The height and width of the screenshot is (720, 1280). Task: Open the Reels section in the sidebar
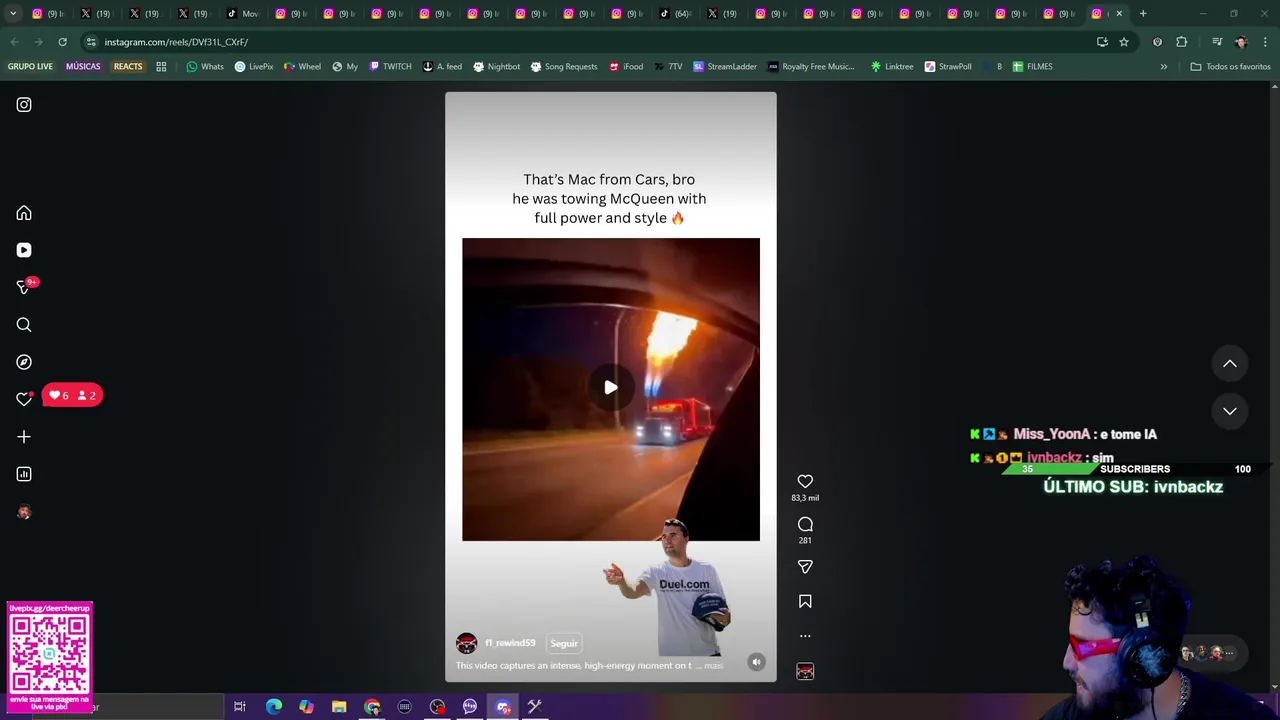pyautogui.click(x=24, y=250)
